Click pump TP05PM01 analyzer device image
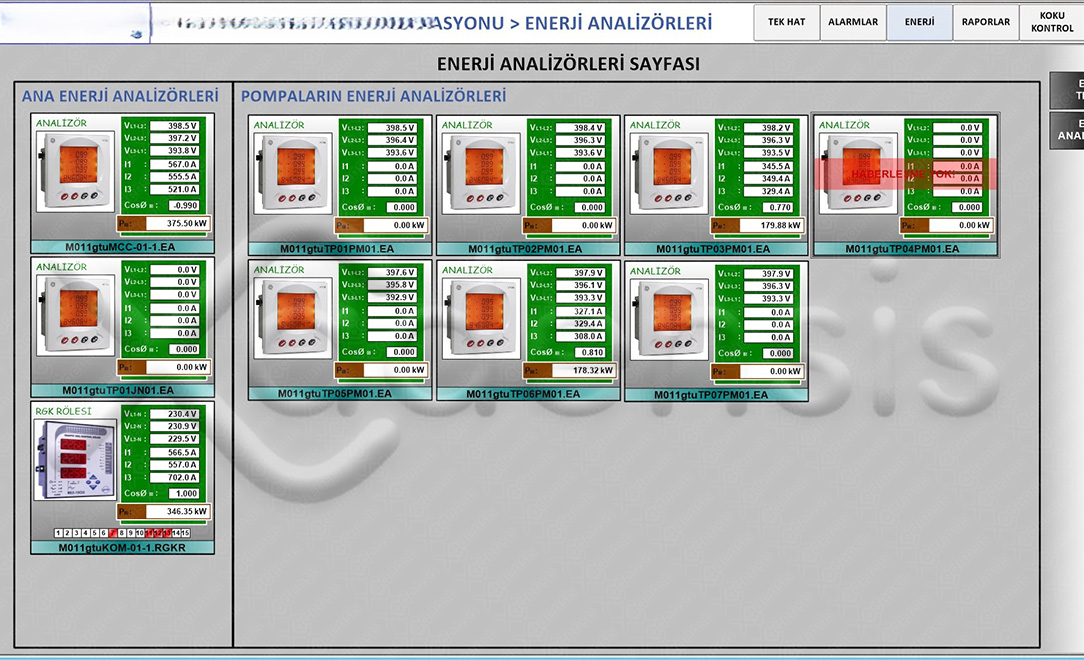Image resolution: width=1084 pixels, height=660 pixels. pos(292,318)
